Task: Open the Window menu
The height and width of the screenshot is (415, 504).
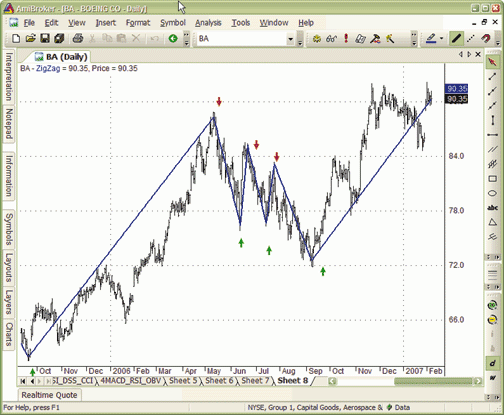Action: pos(274,23)
